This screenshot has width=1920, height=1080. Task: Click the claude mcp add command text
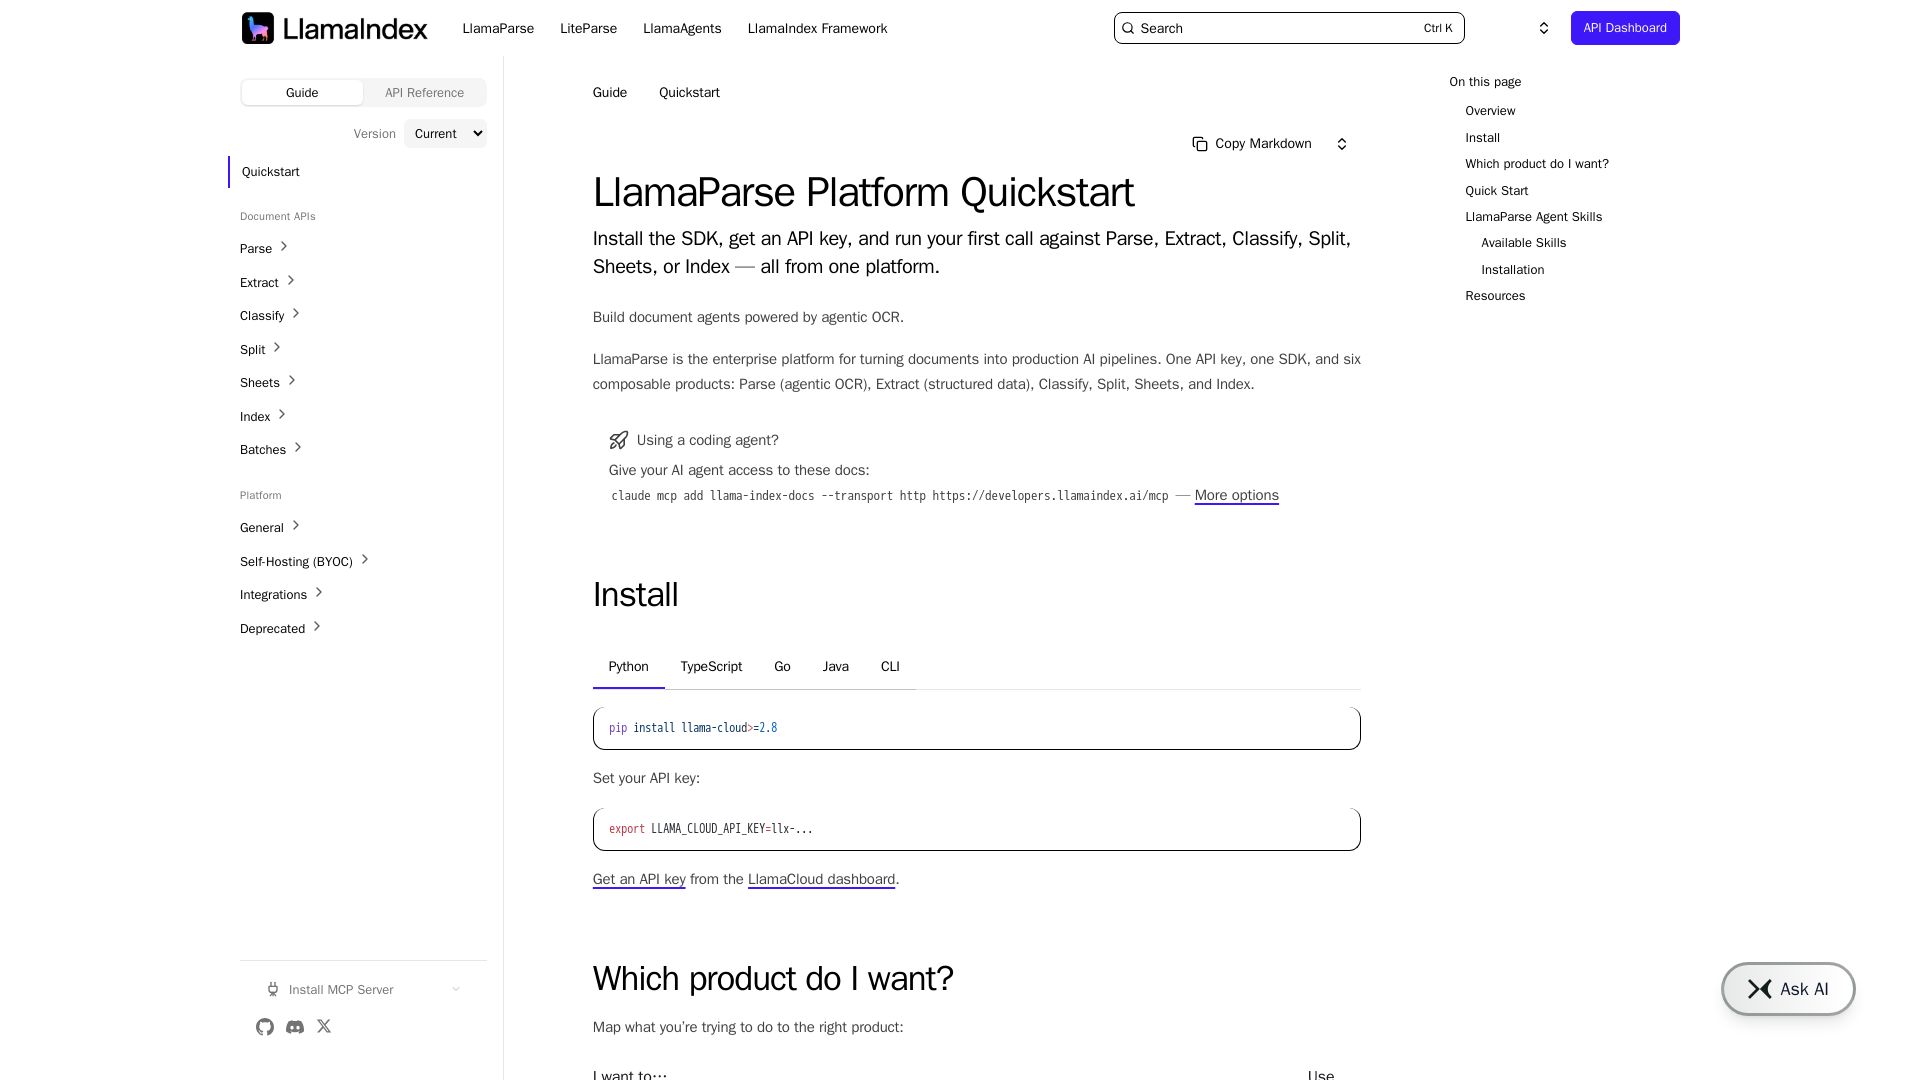889,496
